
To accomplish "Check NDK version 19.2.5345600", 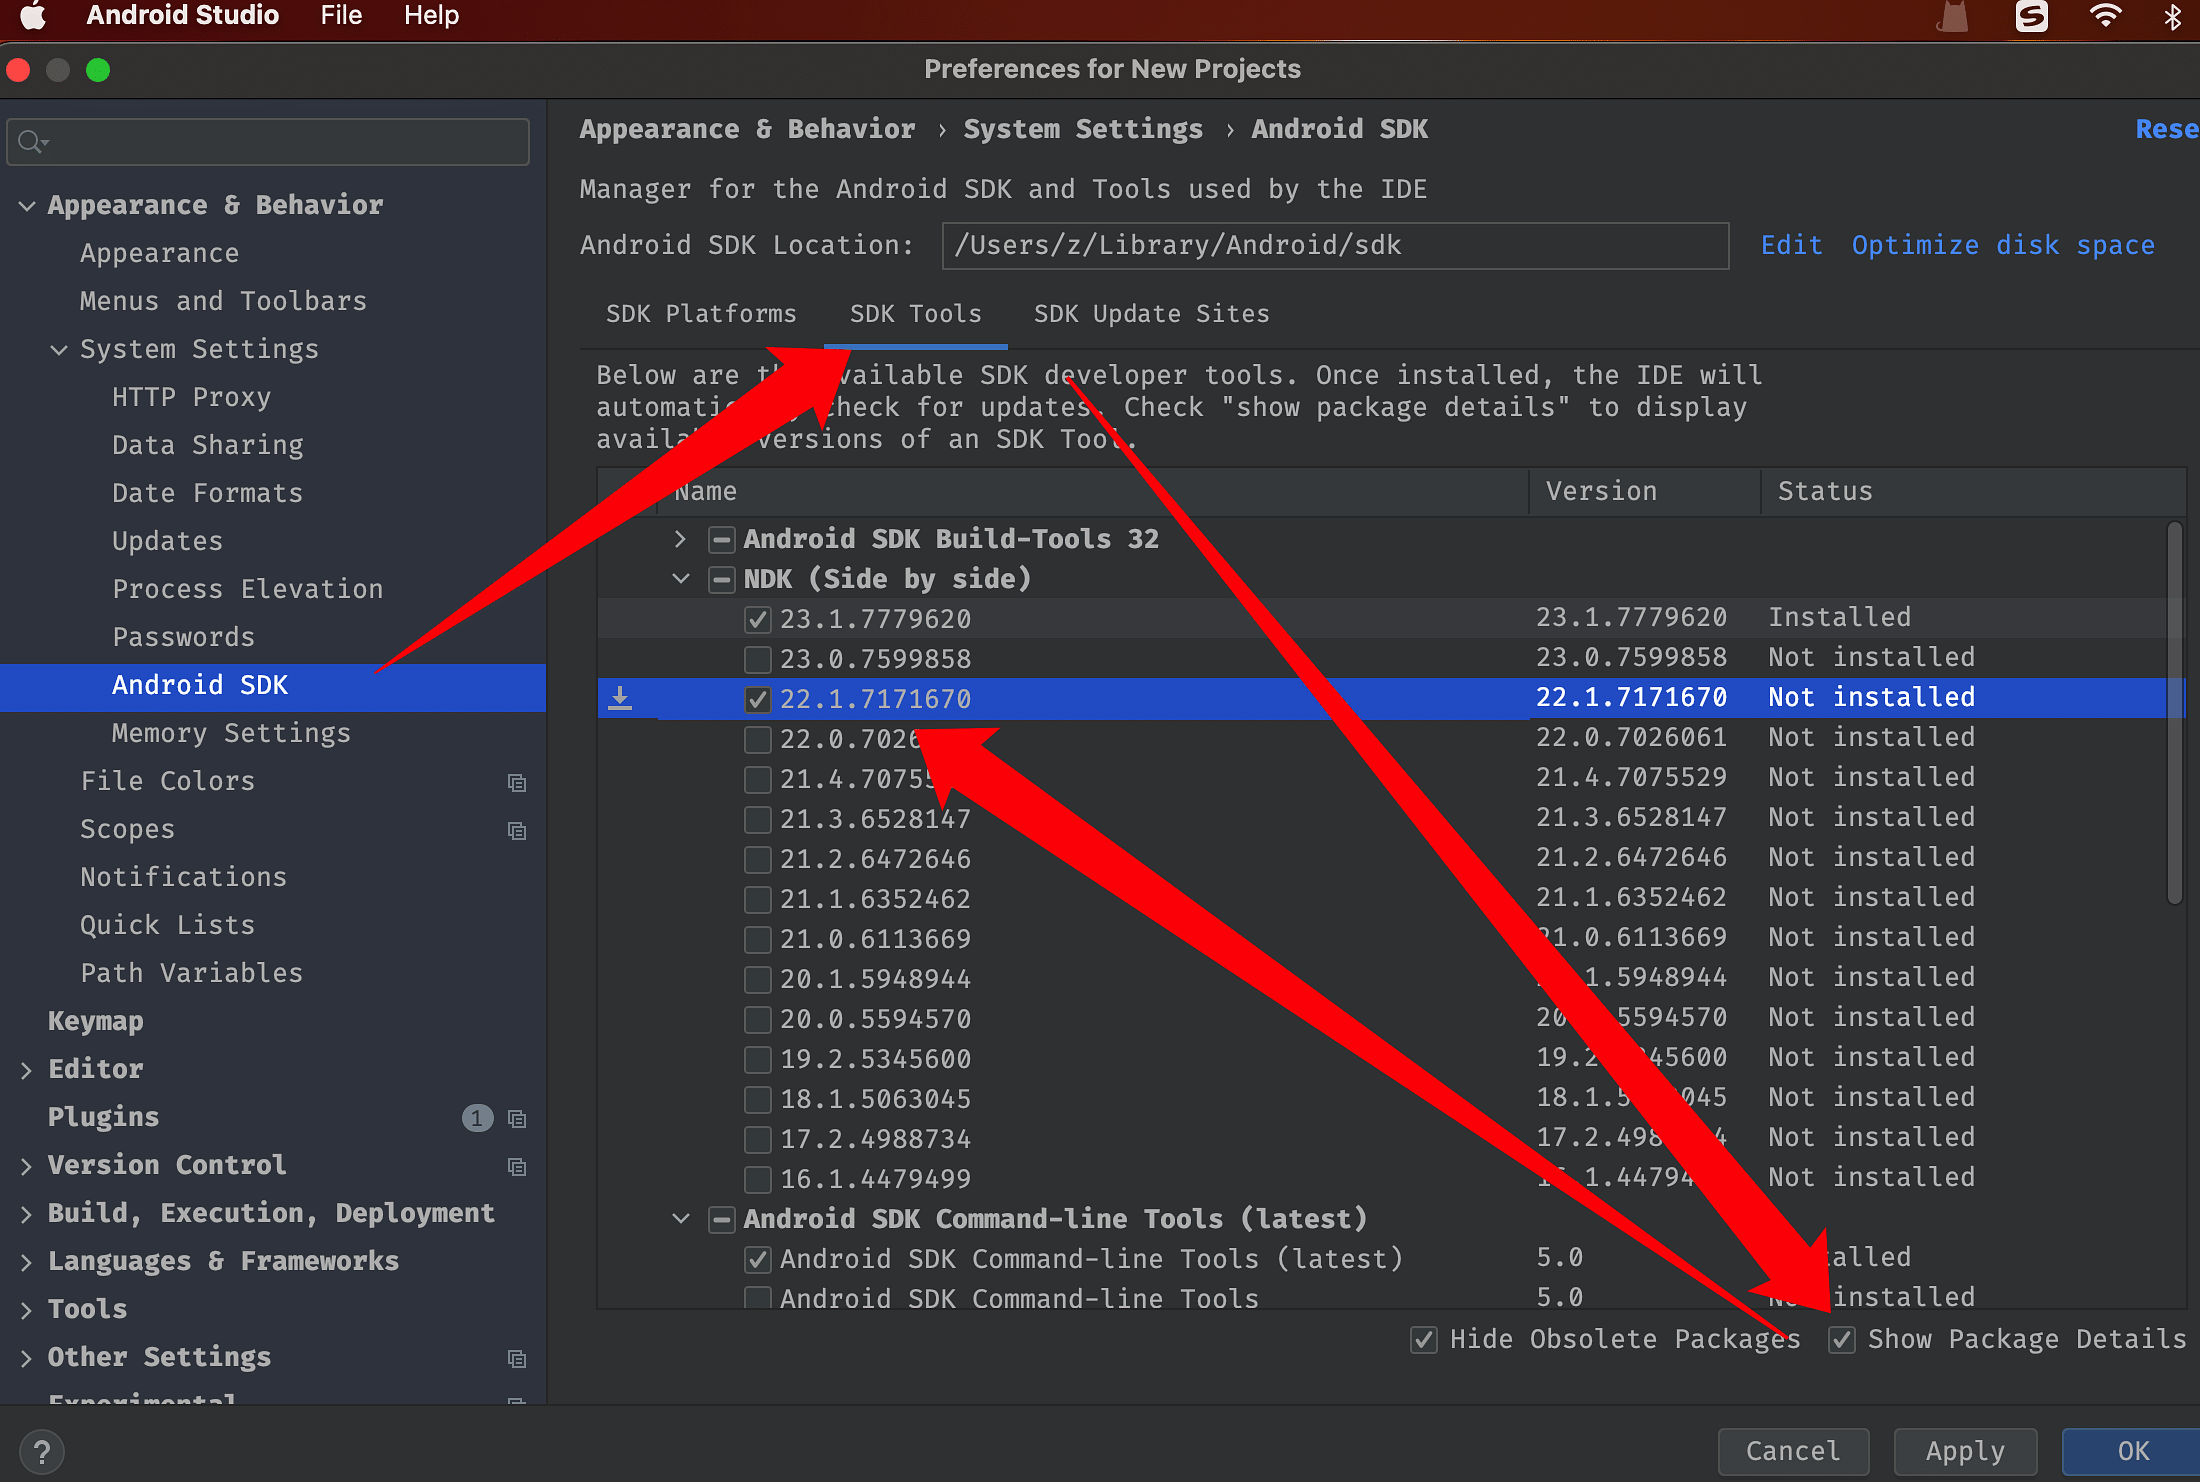I will click(758, 1059).
